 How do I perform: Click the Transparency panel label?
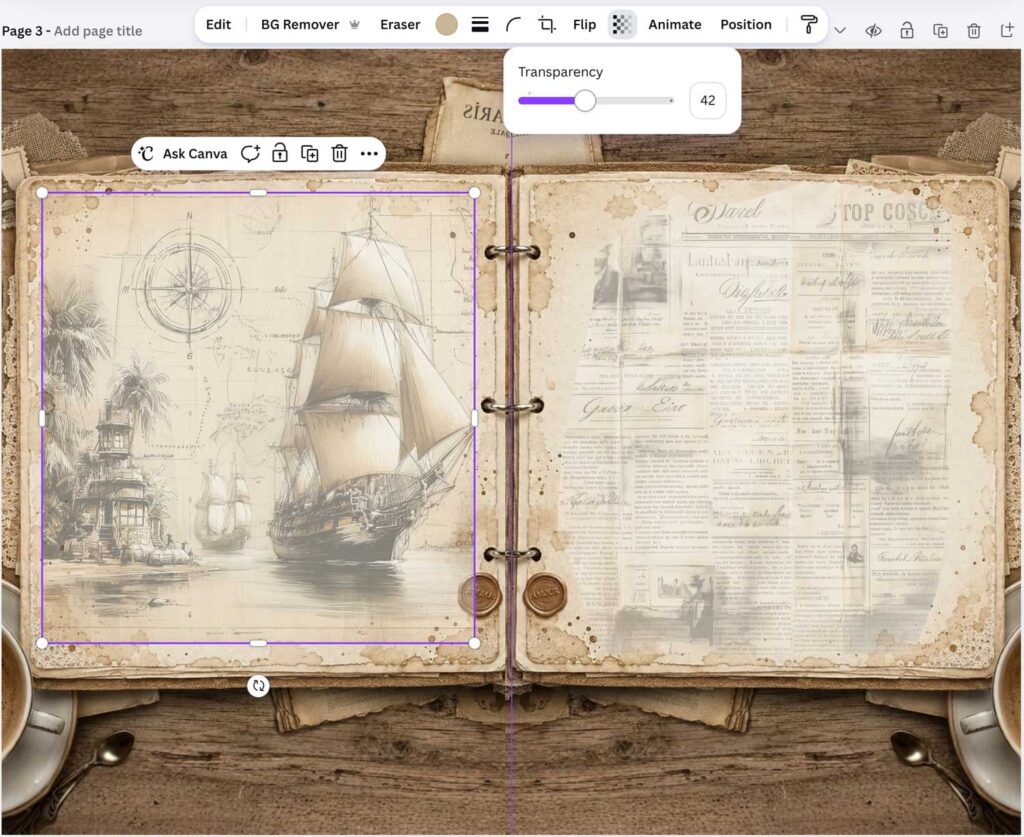[560, 72]
